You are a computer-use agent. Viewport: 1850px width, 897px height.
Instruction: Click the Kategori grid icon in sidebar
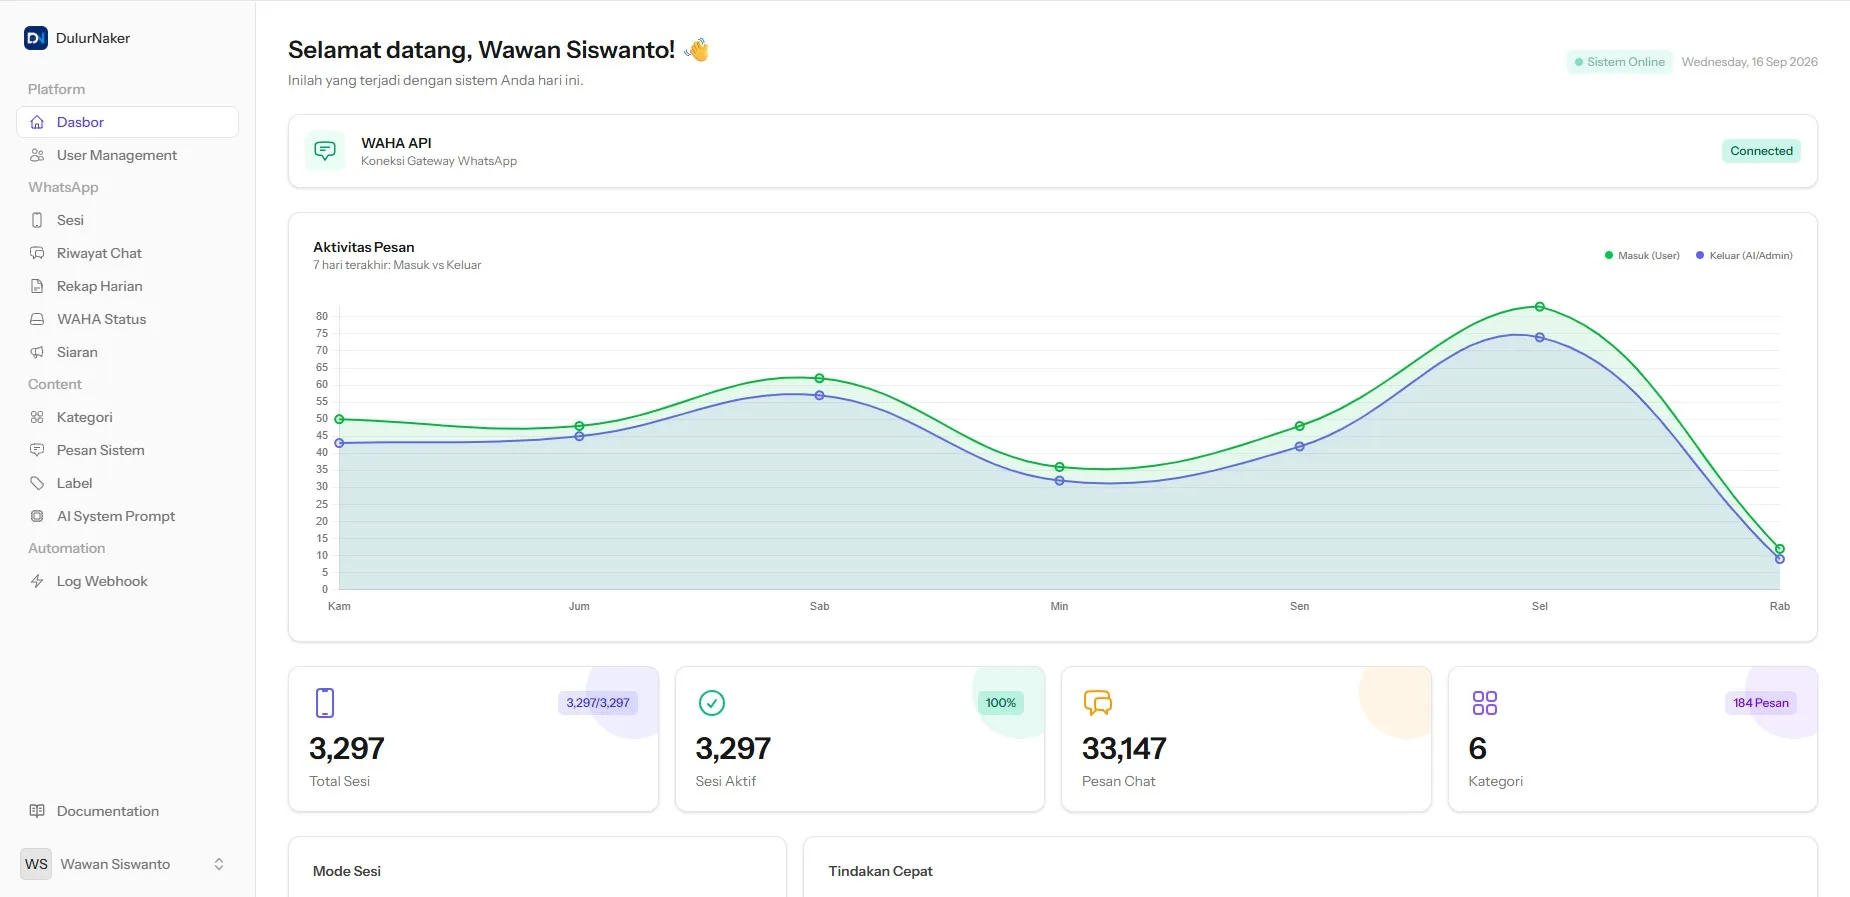pos(37,417)
